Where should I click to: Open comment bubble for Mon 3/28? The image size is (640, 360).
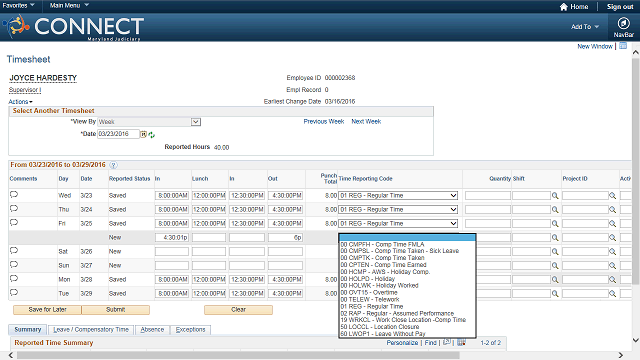click(x=14, y=279)
